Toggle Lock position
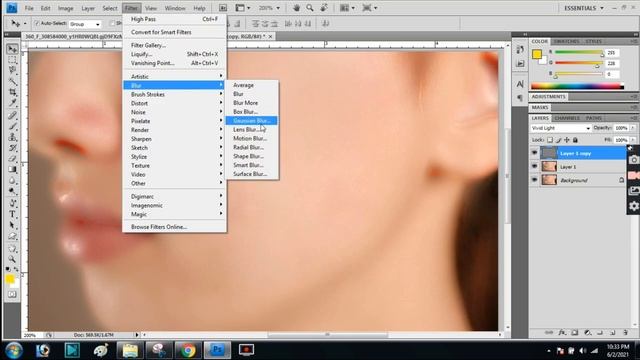This screenshot has width=640, height=360. click(x=567, y=140)
